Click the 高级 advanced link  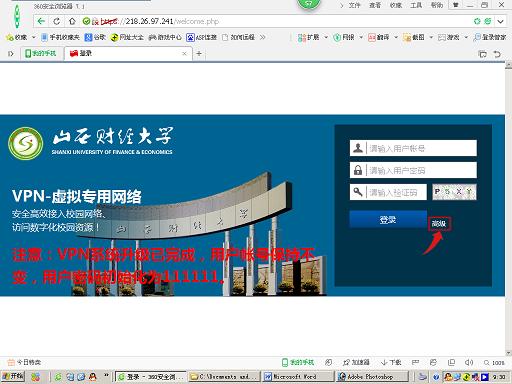tap(439, 224)
